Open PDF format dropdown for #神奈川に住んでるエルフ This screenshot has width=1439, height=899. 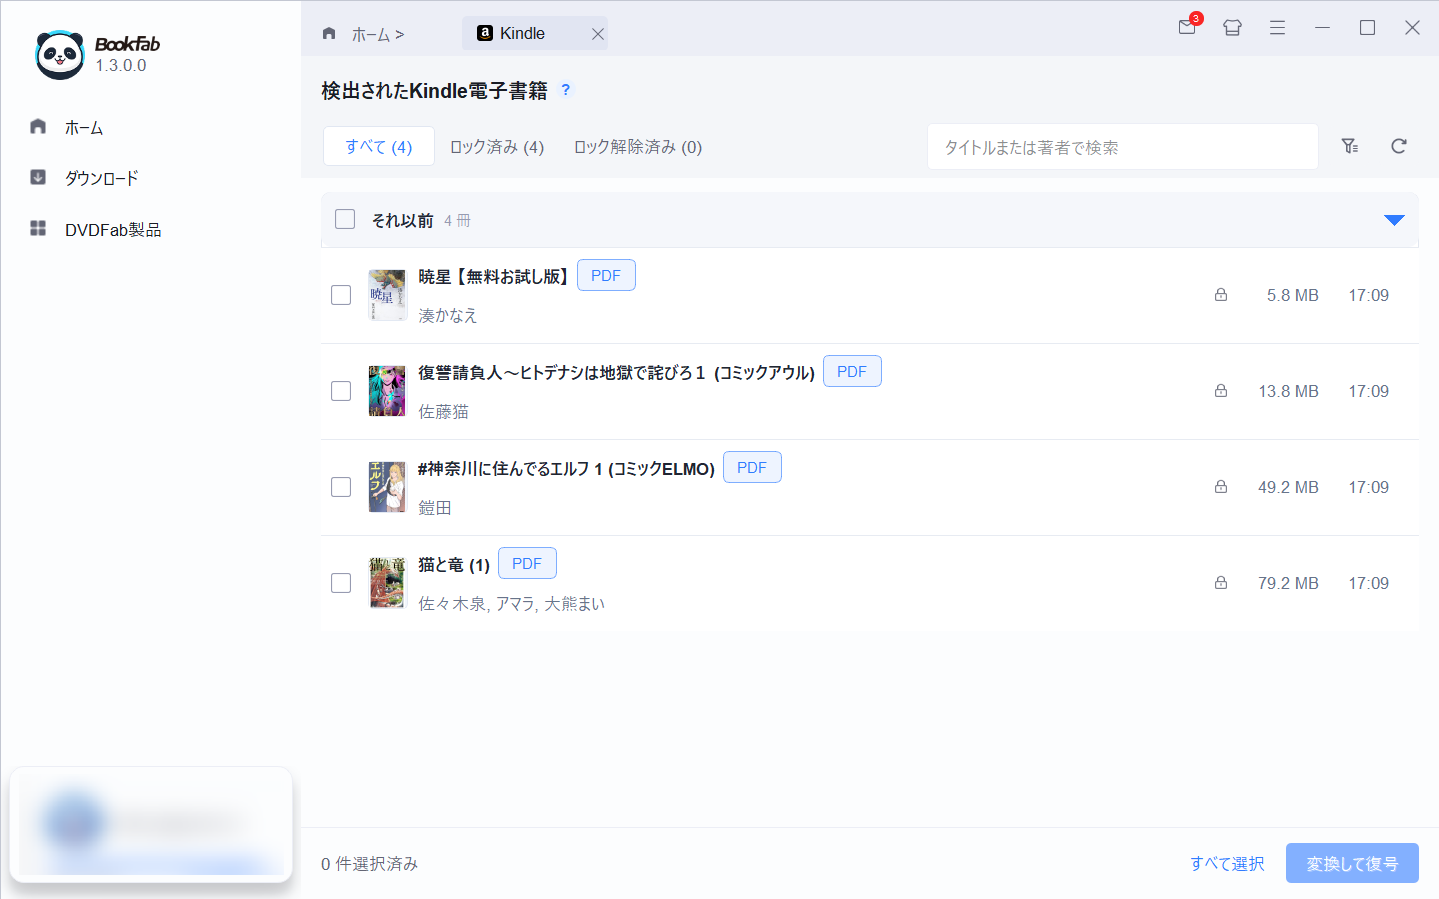(752, 467)
